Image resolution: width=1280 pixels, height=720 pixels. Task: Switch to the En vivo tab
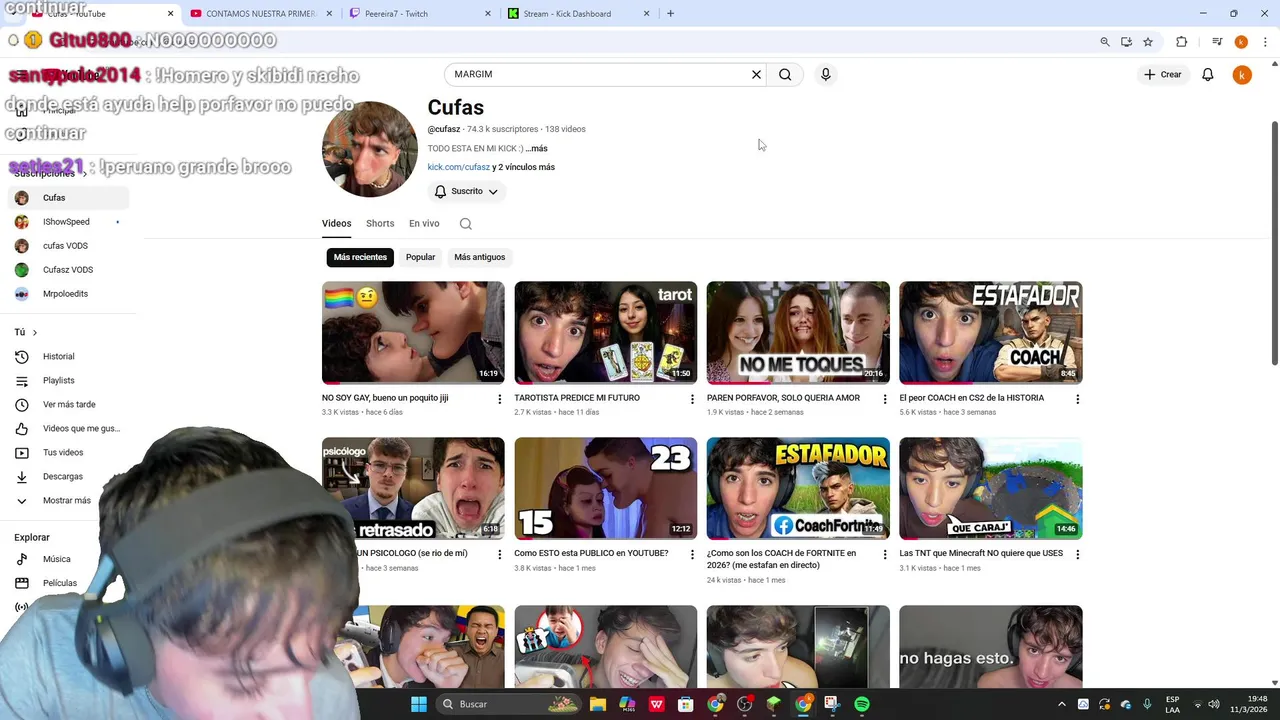tap(424, 224)
